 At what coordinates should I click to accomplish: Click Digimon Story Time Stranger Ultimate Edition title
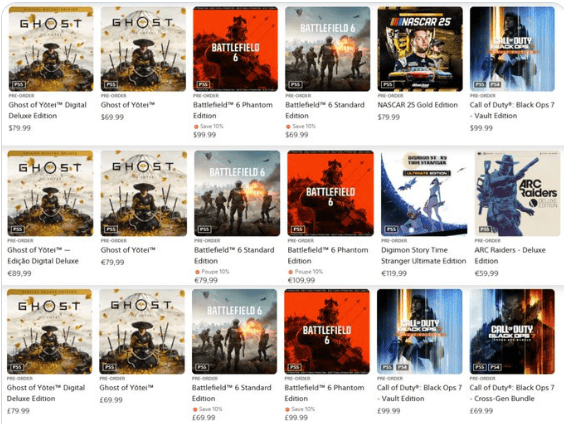point(423,256)
